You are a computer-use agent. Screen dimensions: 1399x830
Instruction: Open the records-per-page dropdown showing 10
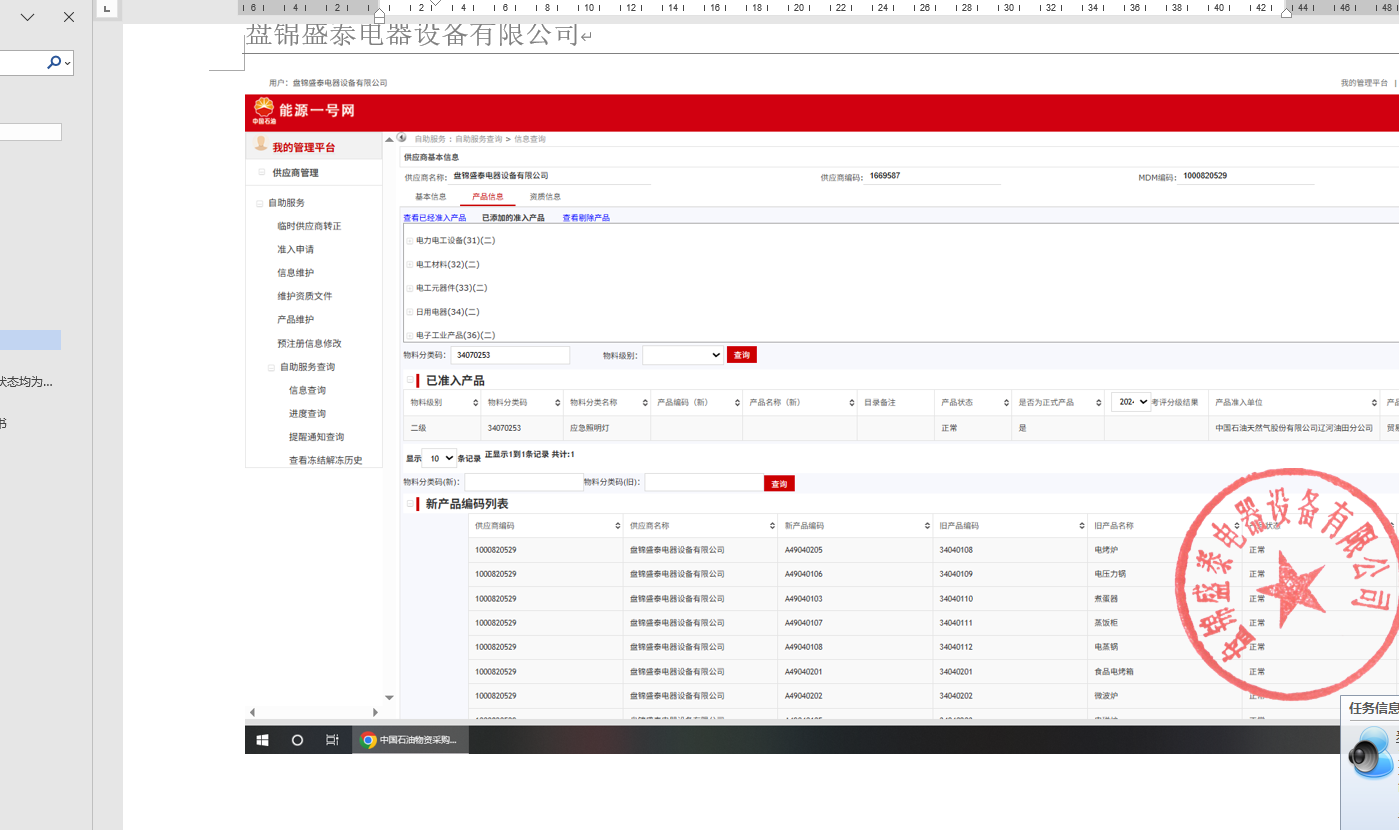point(438,458)
